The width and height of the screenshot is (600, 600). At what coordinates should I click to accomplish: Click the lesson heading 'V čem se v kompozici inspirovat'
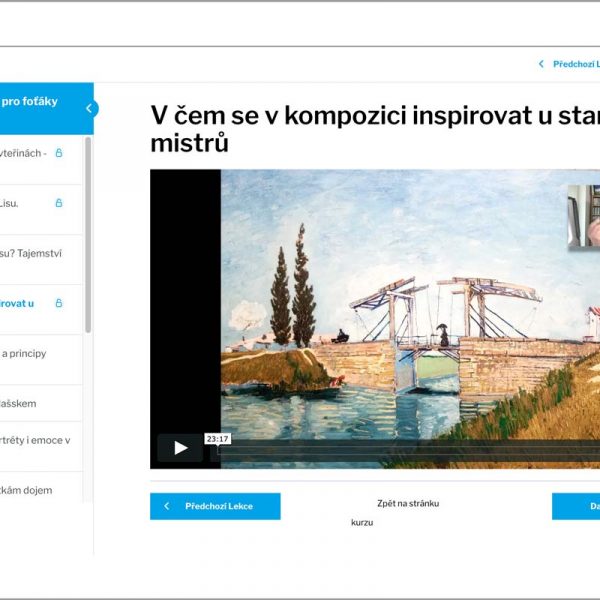[x=375, y=129]
